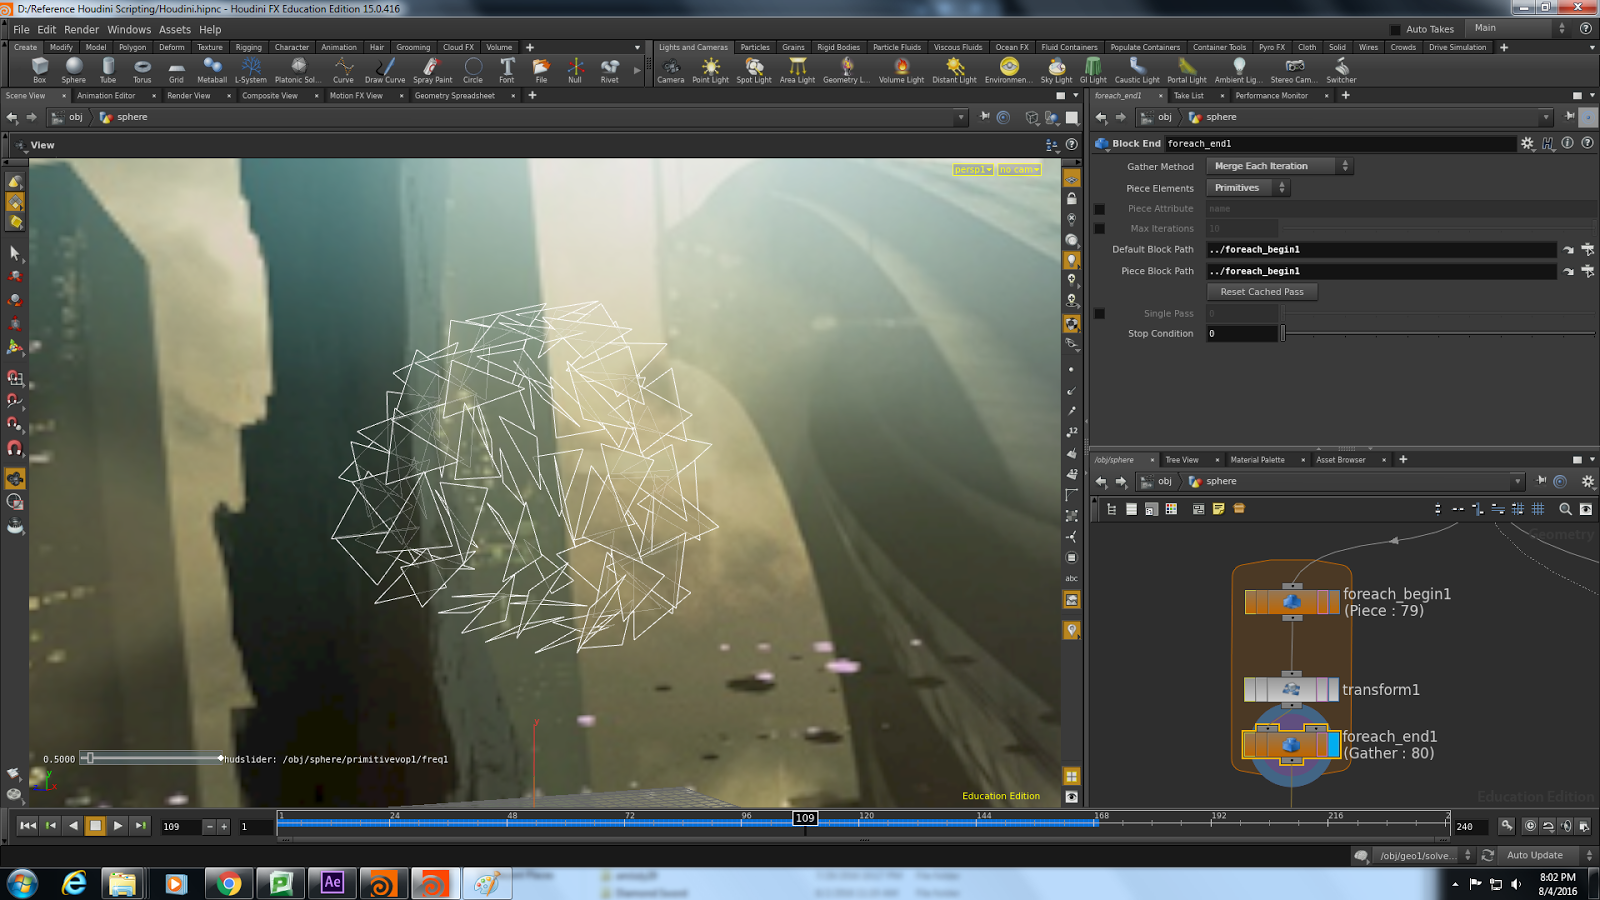Open the Piece Elements dropdown showing Primitives

tap(1247, 187)
